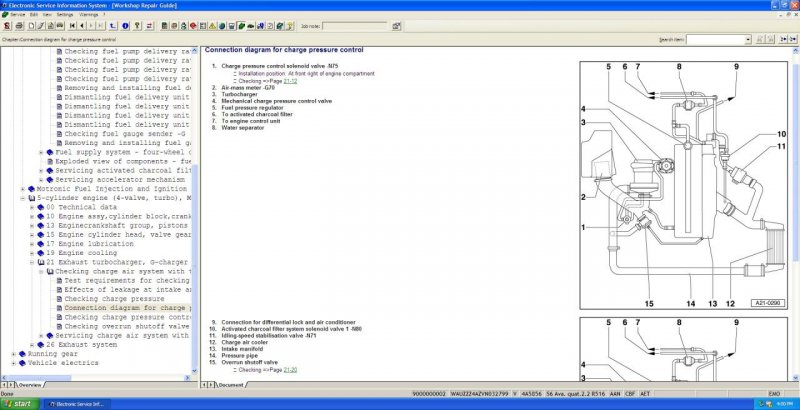Click the print icon in the toolbar
800x410 pixels.
(x=19, y=26)
